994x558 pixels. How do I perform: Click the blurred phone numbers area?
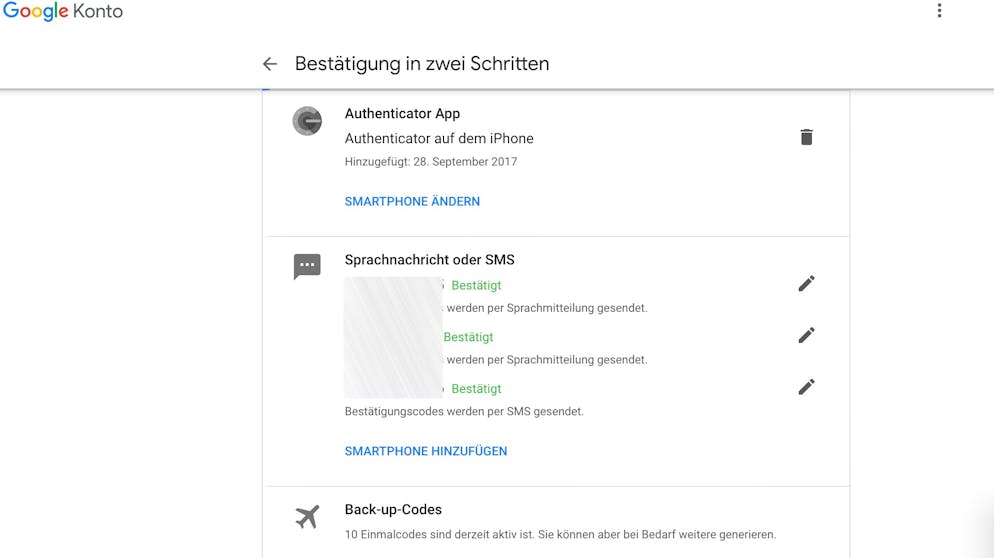pyautogui.click(x=393, y=337)
